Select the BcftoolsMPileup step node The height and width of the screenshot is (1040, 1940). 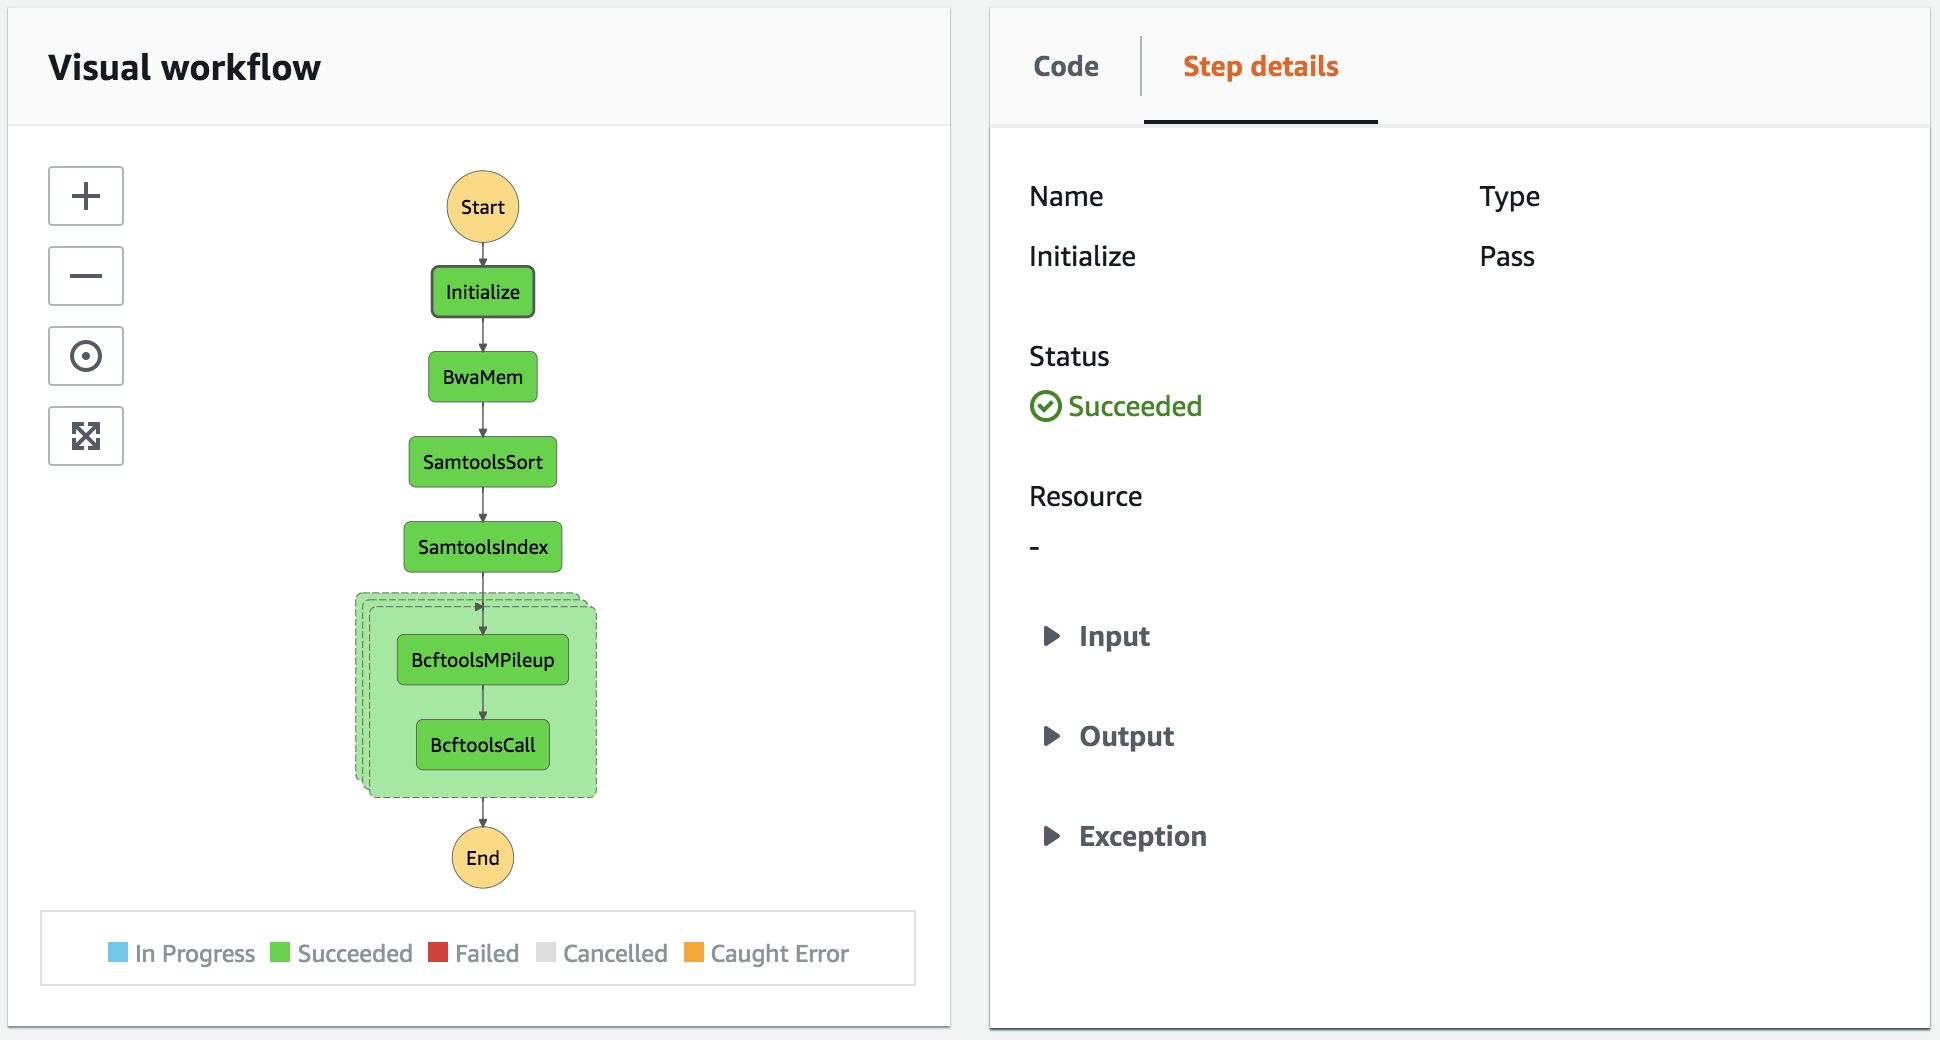tap(483, 660)
